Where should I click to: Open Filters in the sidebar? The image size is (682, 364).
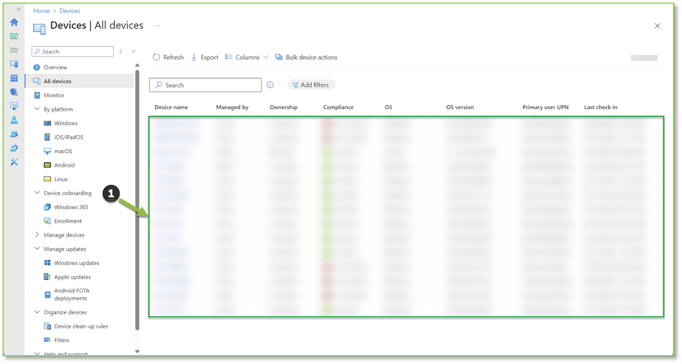coord(61,340)
